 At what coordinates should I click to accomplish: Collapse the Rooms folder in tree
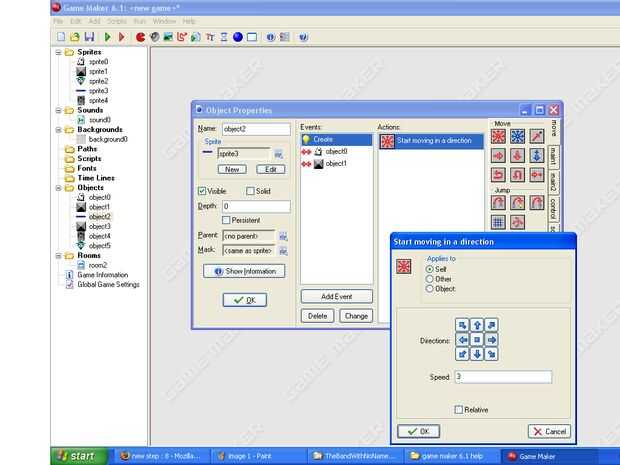pos(59,256)
